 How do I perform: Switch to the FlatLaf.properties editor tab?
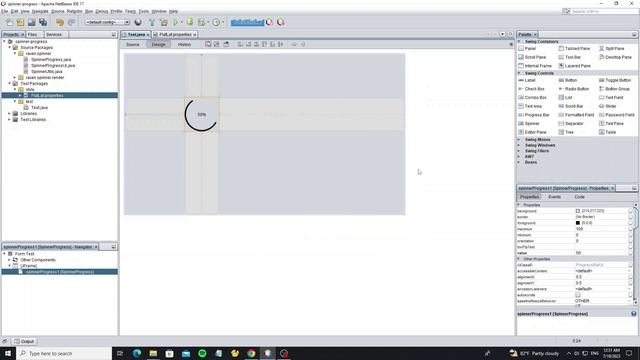click(175, 35)
